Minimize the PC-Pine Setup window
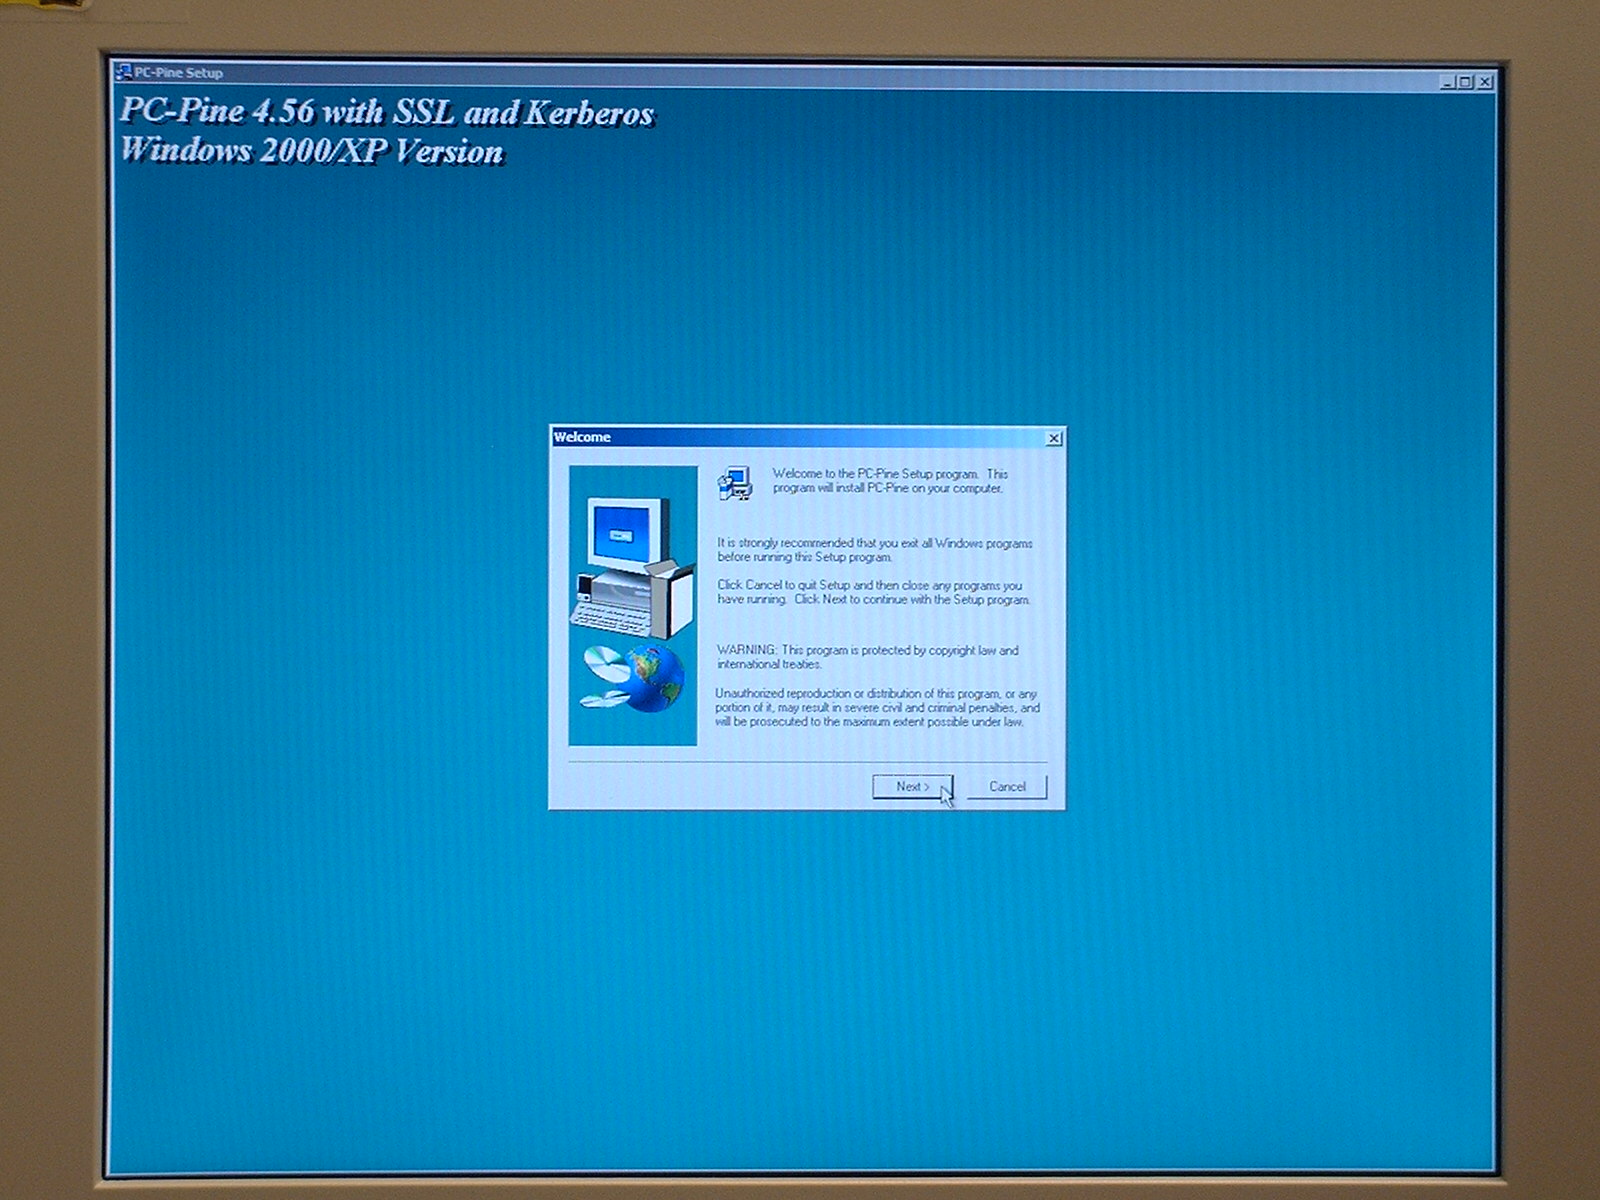 1447,82
